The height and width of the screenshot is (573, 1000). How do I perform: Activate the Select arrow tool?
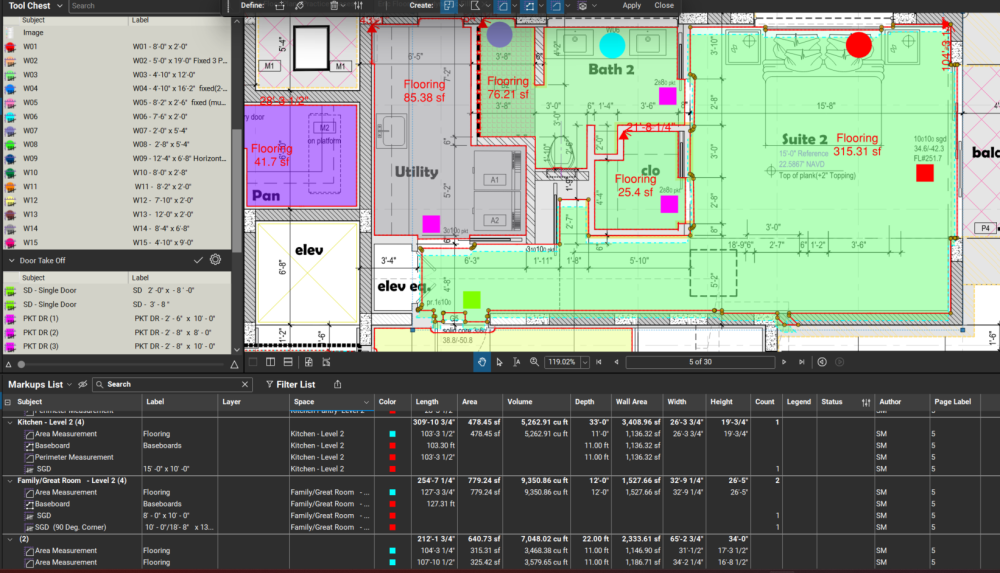(499, 362)
